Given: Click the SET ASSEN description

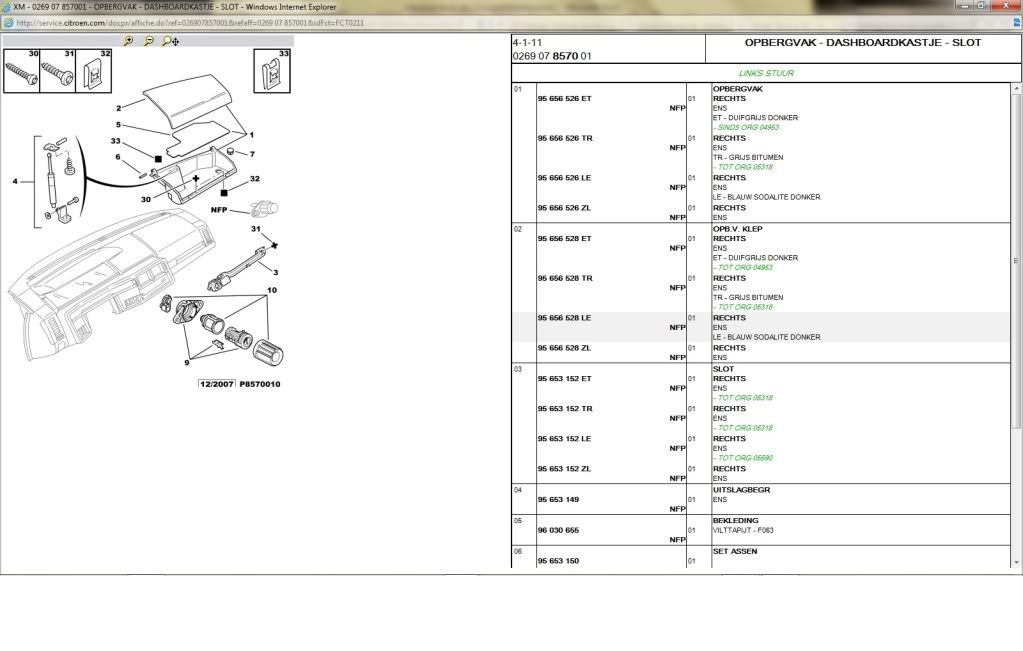Looking at the screenshot, I should coord(735,551).
